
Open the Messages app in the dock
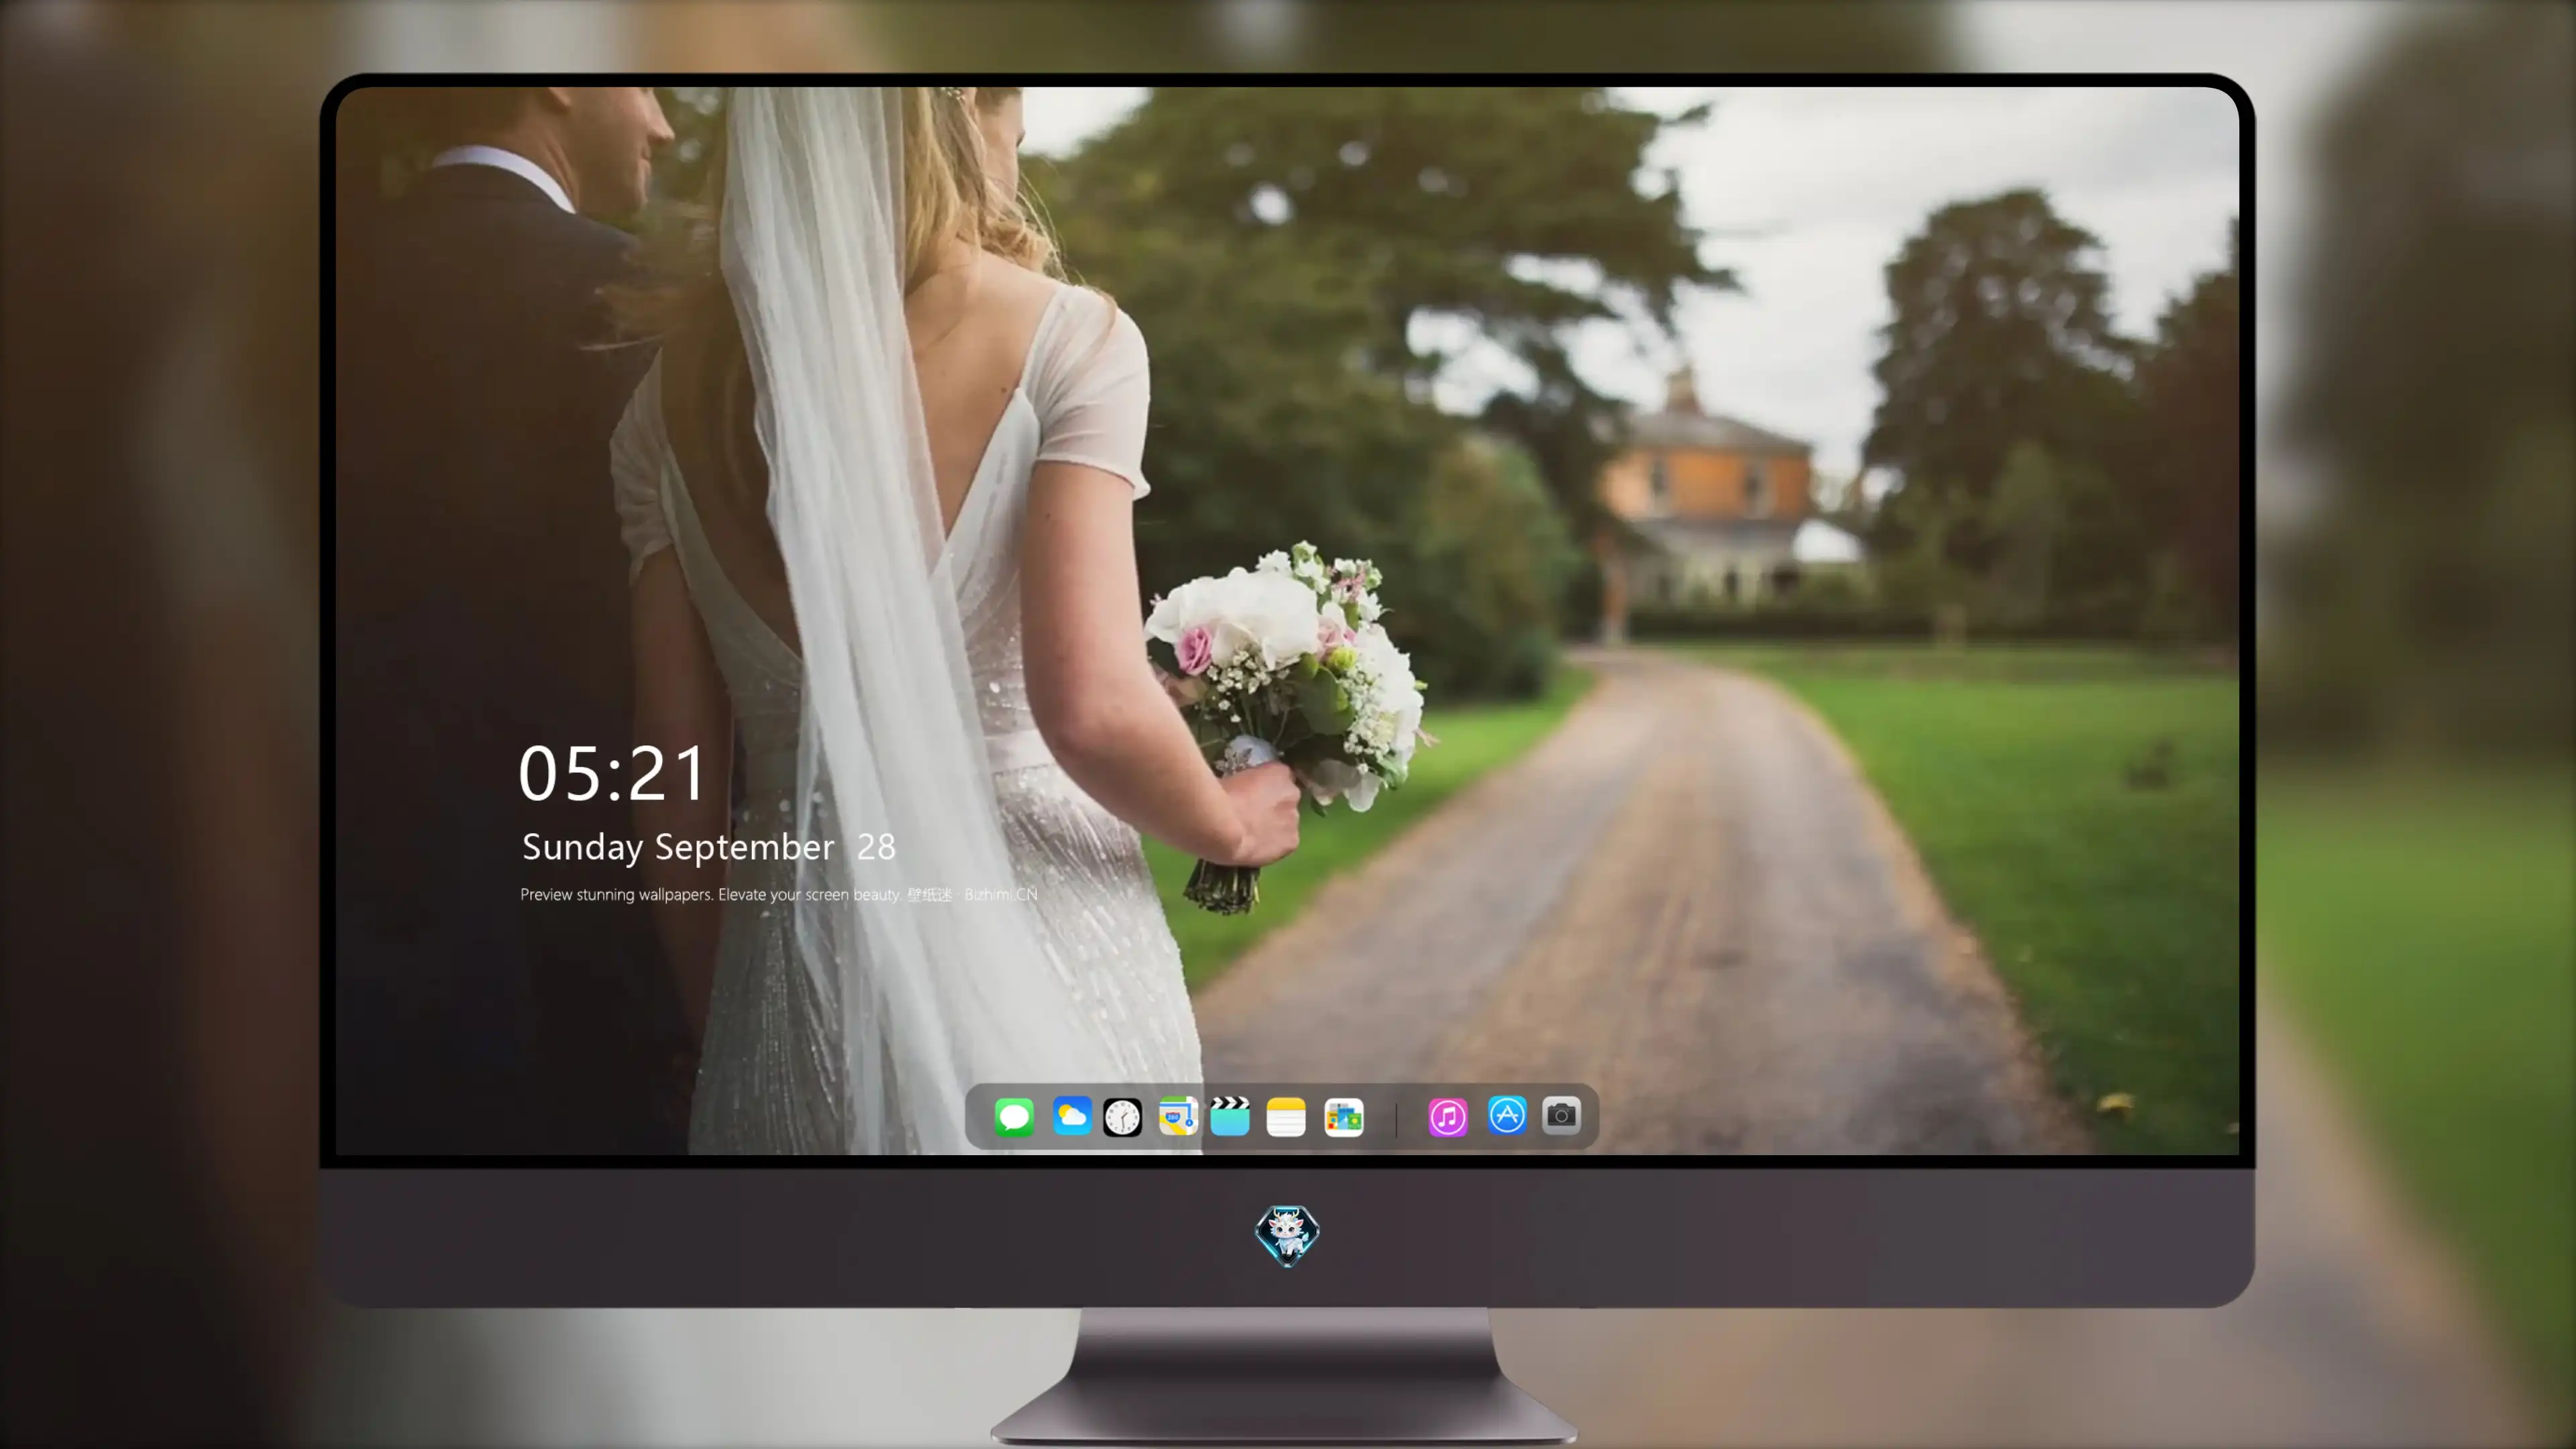[1014, 1116]
